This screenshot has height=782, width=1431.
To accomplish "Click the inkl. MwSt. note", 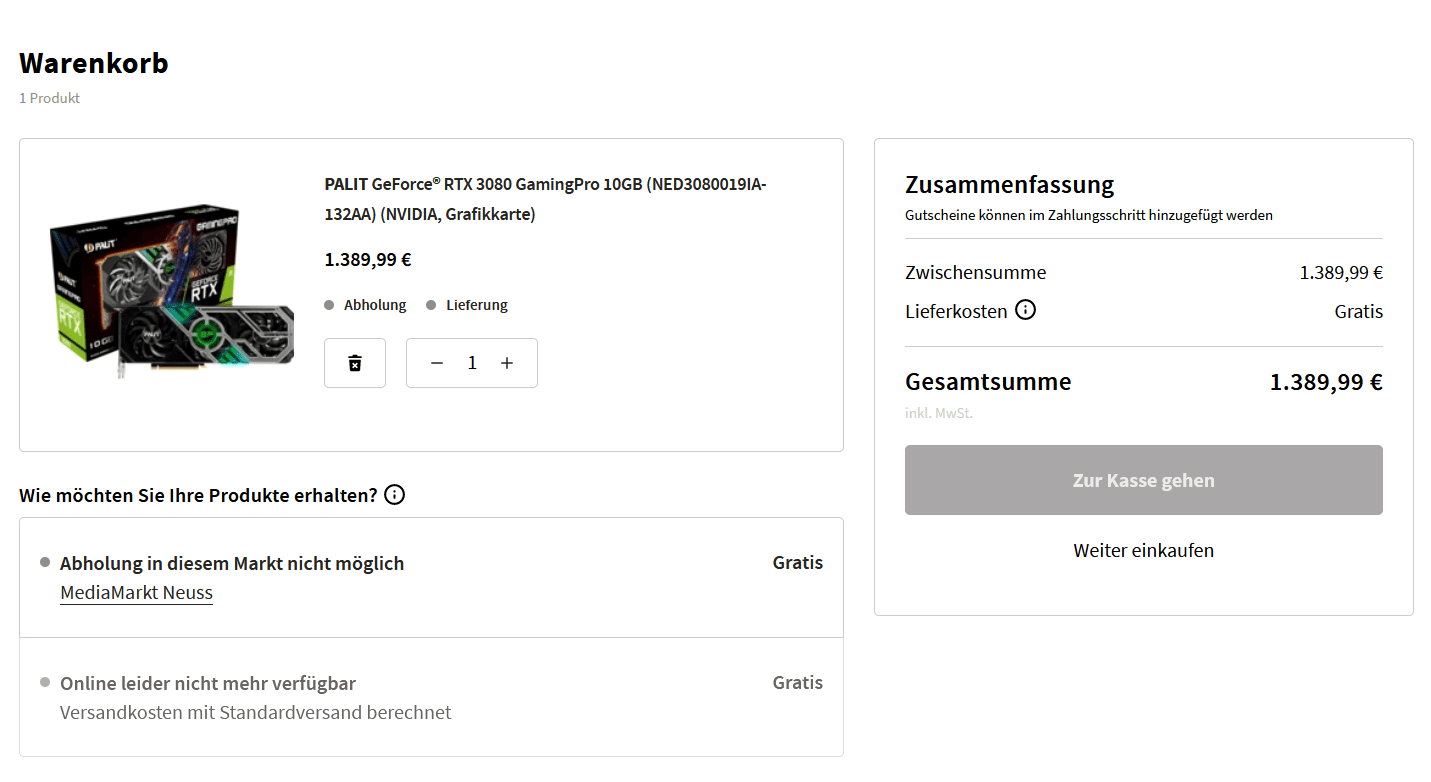I will click(939, 413).
